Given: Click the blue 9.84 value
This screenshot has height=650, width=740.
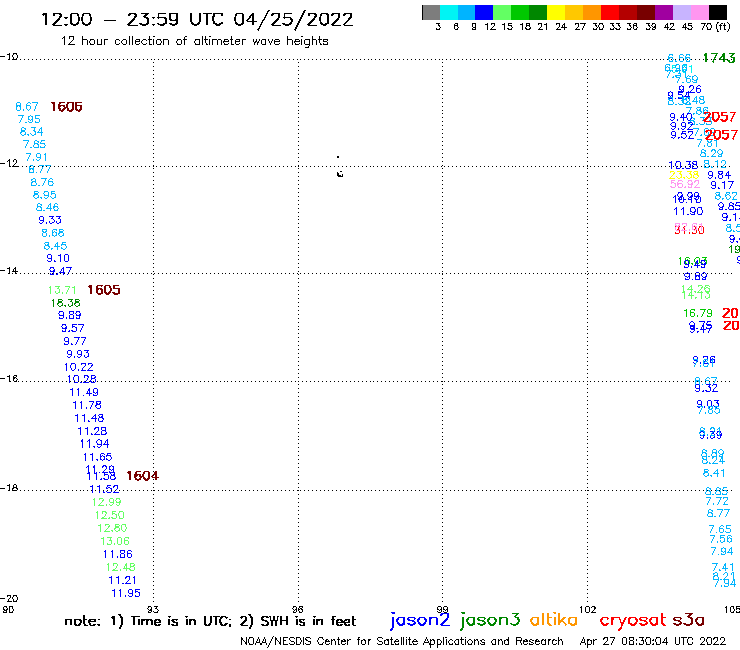Looking at the screenshot, I should 719,175.
